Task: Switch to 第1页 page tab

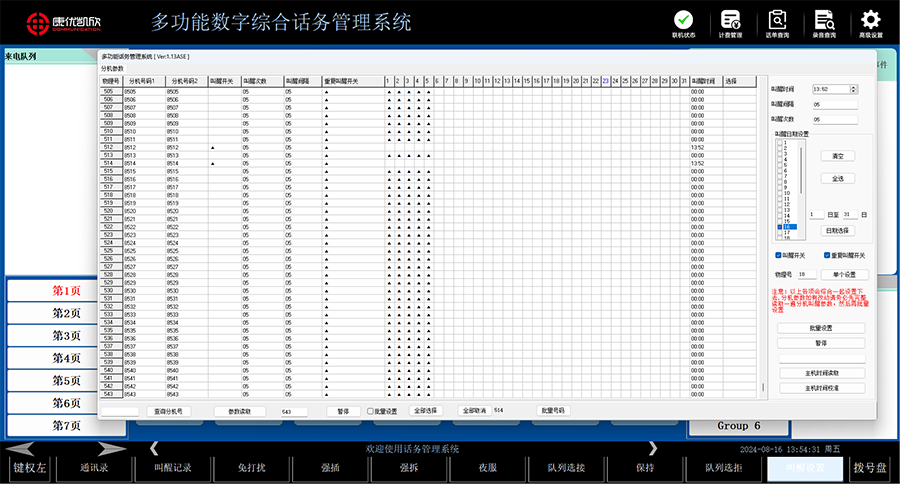Action: coord(67,291)
